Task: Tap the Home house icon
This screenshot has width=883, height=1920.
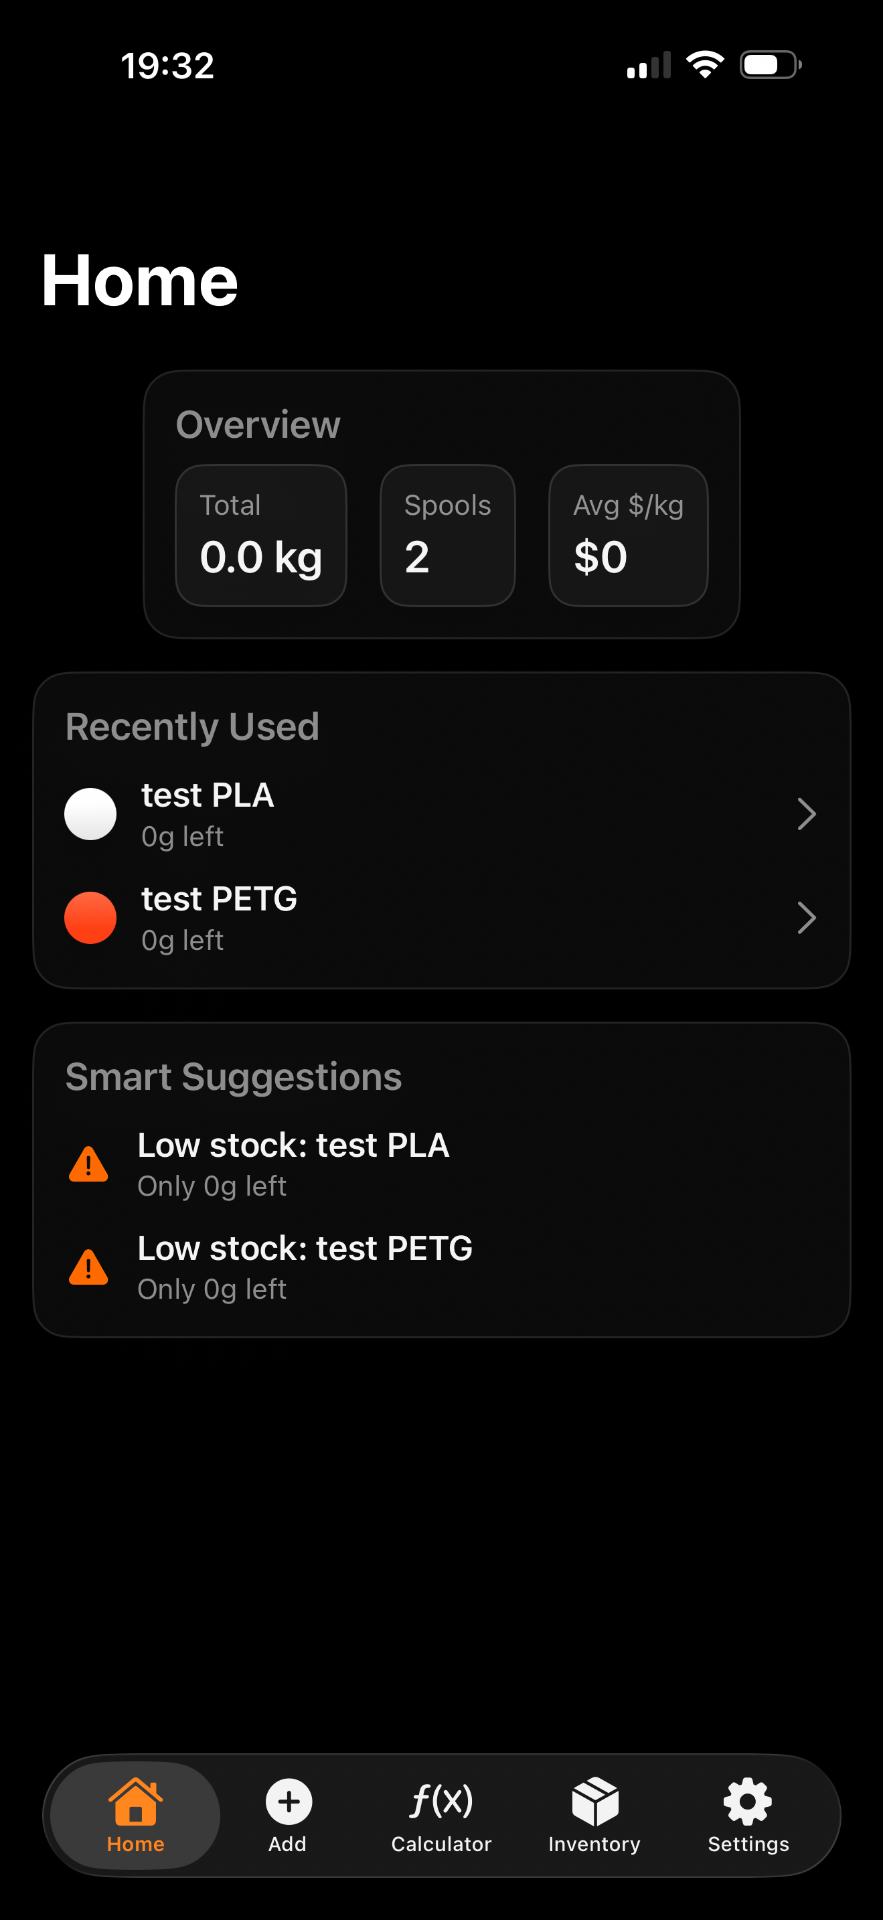Action: (x=136, y=1801)
